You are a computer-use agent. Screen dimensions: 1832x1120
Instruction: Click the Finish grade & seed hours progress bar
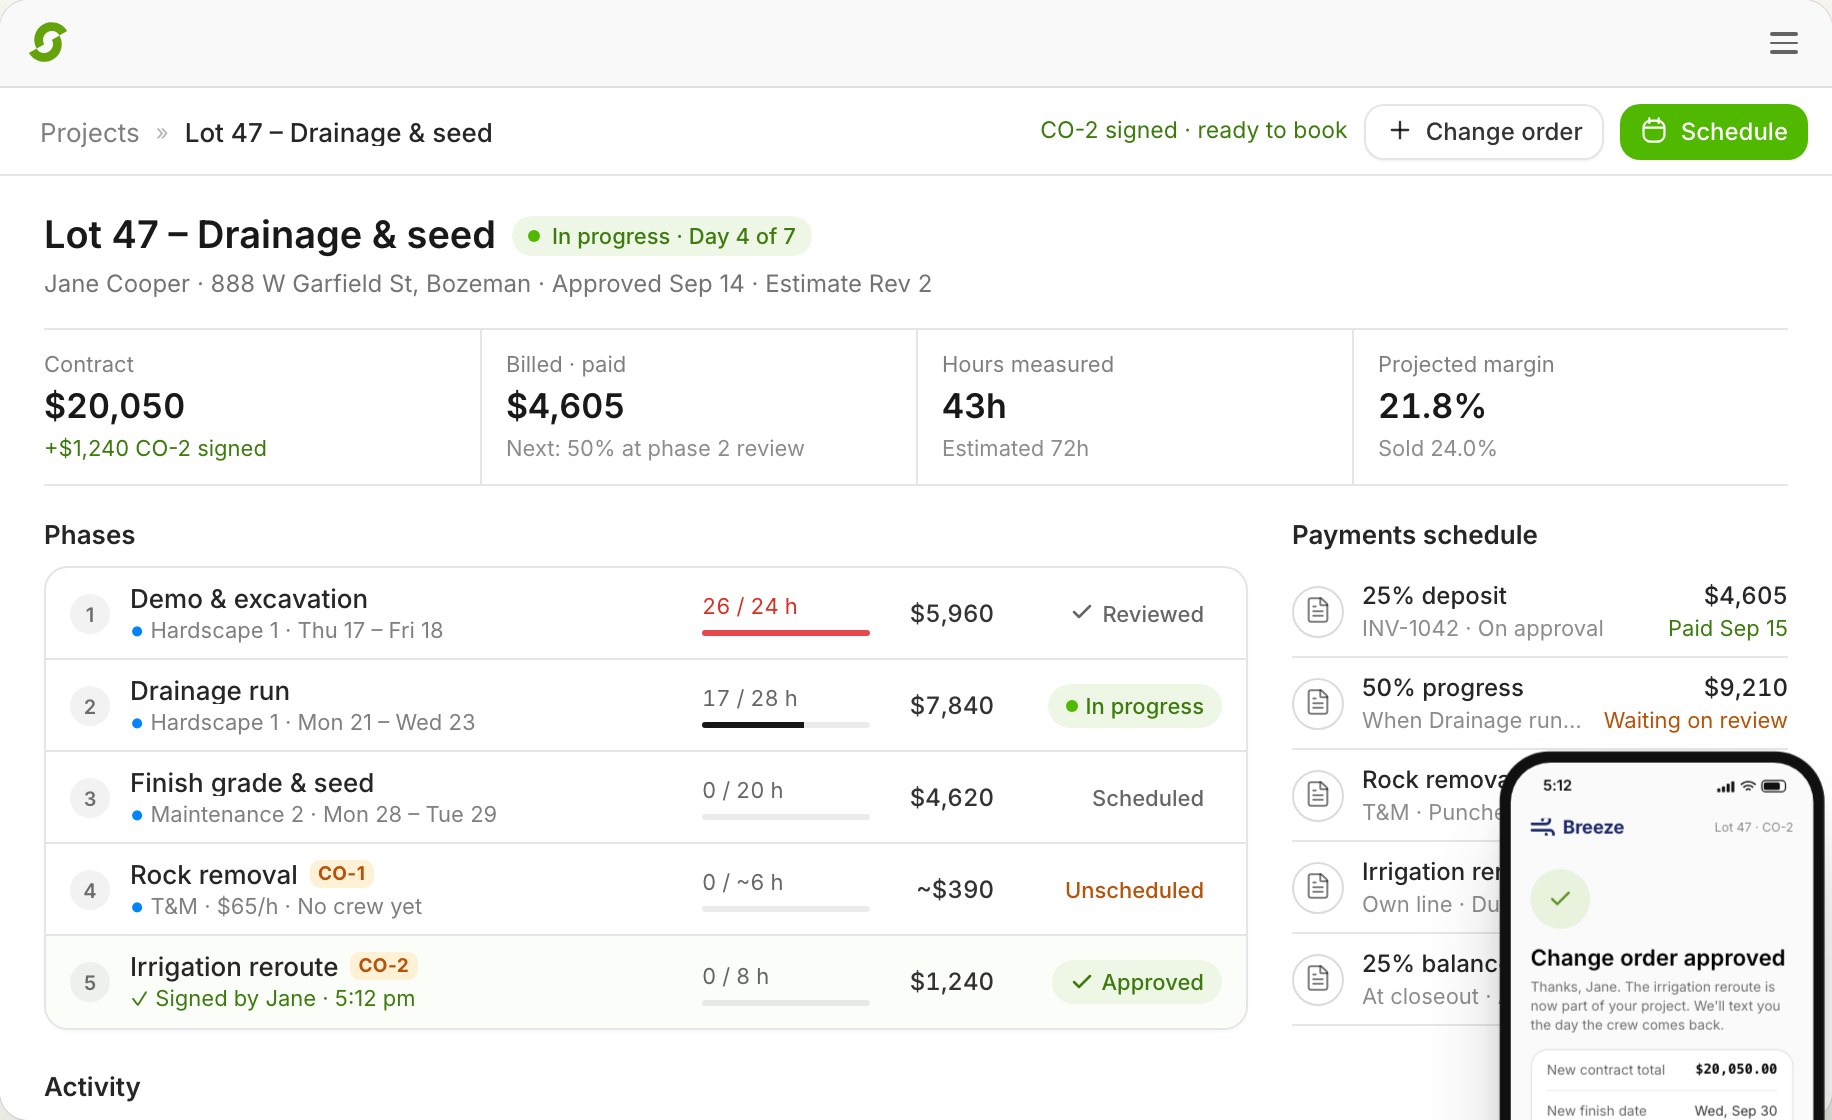[786, 817]
